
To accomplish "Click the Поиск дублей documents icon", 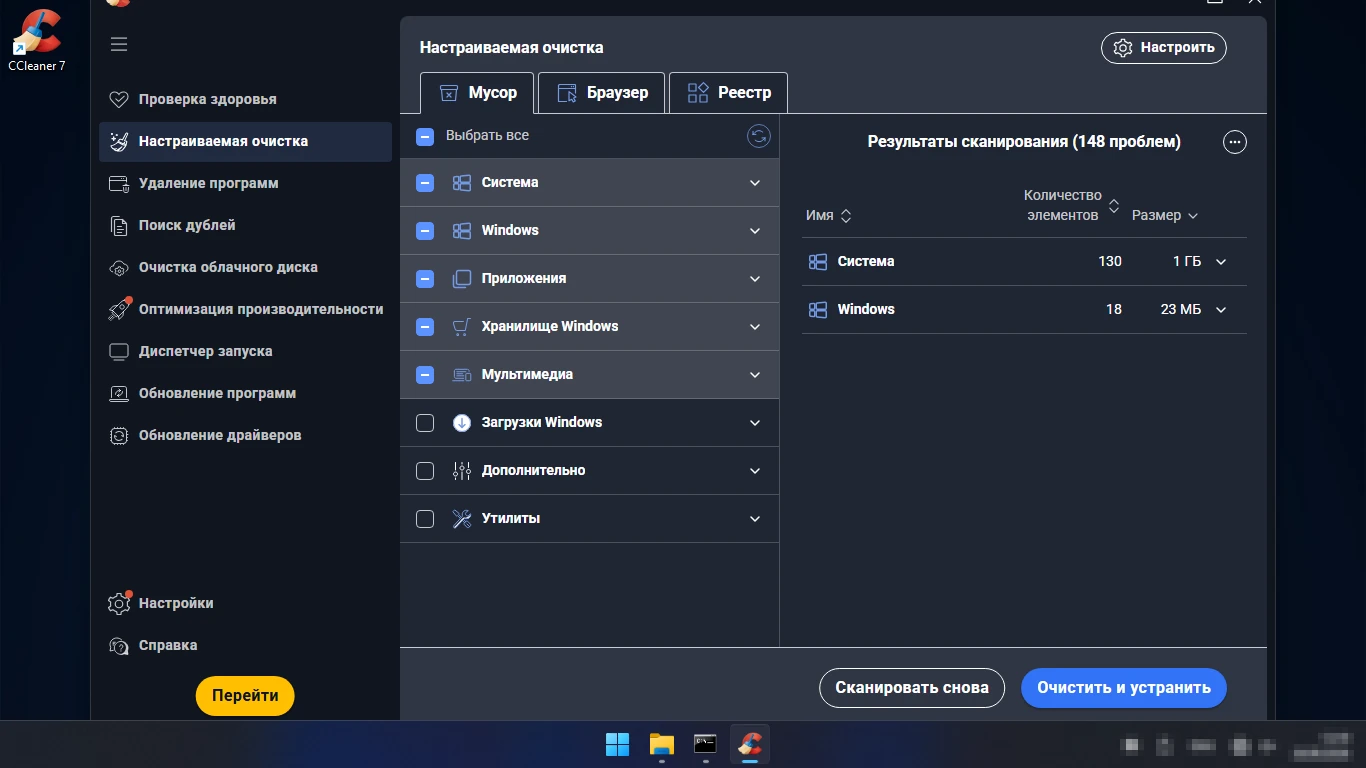I will click(x=119, y=225).
